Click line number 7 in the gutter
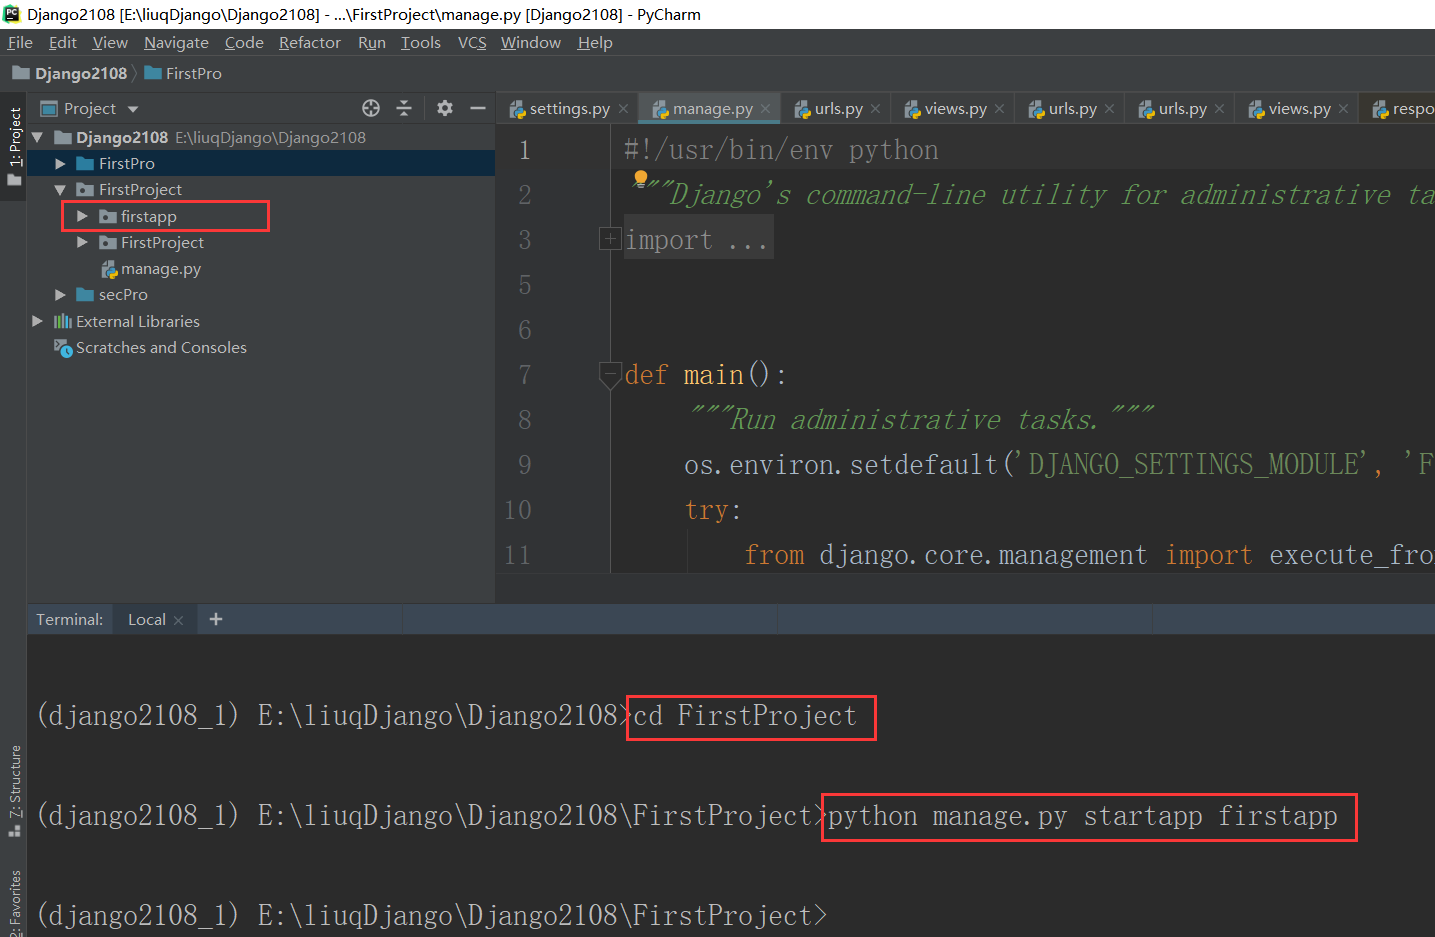This screenshot has height=937, width=1435. (x=524, y=375)
